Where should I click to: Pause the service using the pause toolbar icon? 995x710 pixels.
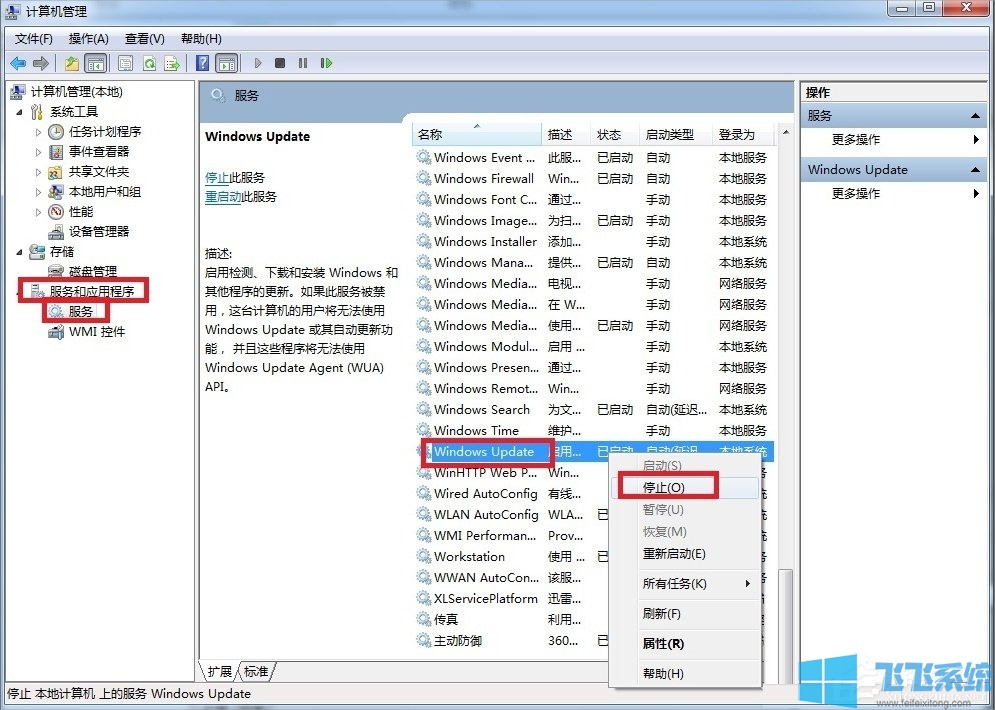tap(303, 63)
